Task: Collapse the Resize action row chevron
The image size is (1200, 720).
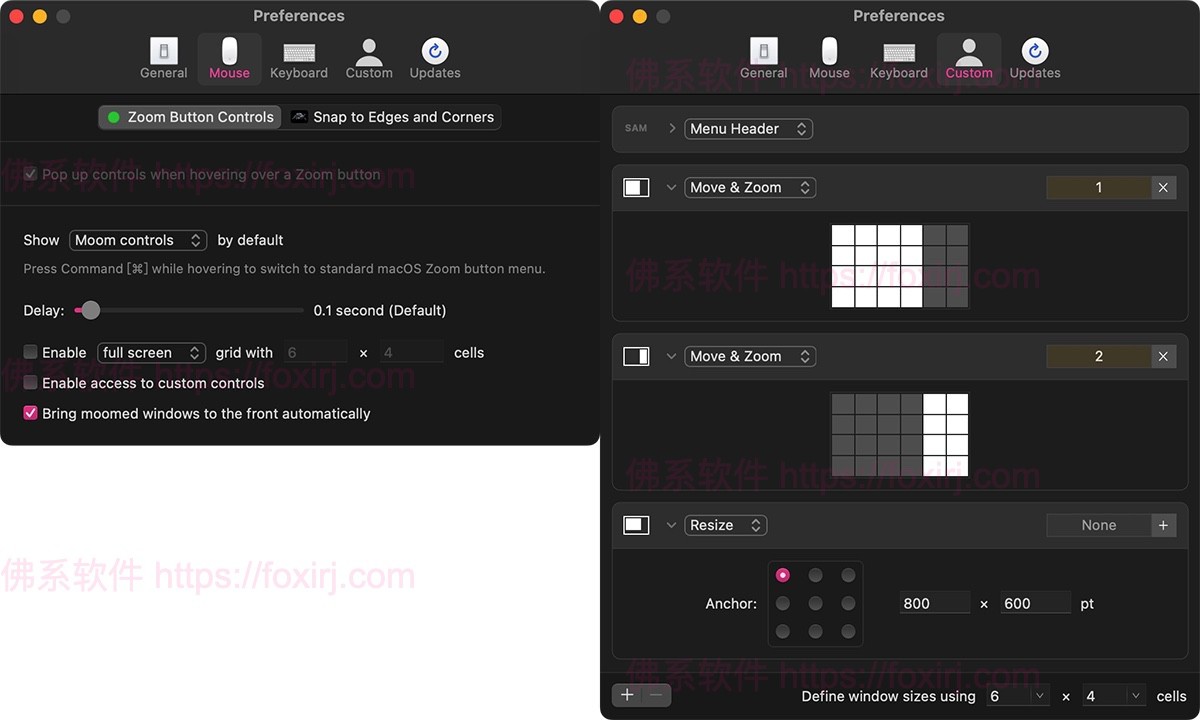Action: click(671, 526)
